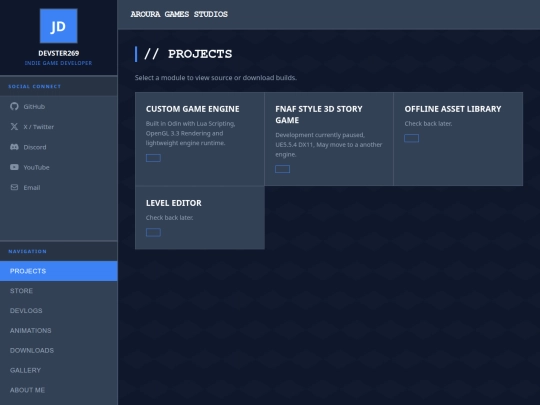Click the JD avatar logo
The width and height of the screenshot is (540, 405).
click(x=59, y=26)
